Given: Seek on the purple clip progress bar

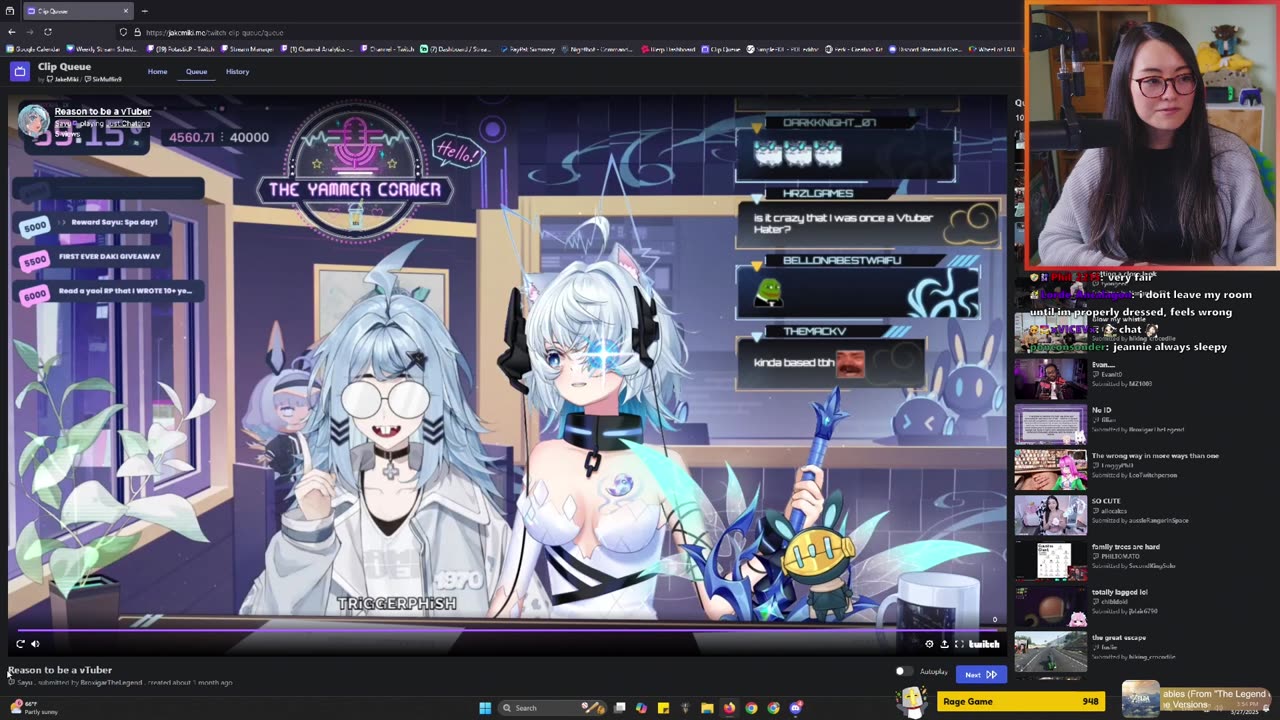Looking at the screenshot, I should (x=507, y=630).
